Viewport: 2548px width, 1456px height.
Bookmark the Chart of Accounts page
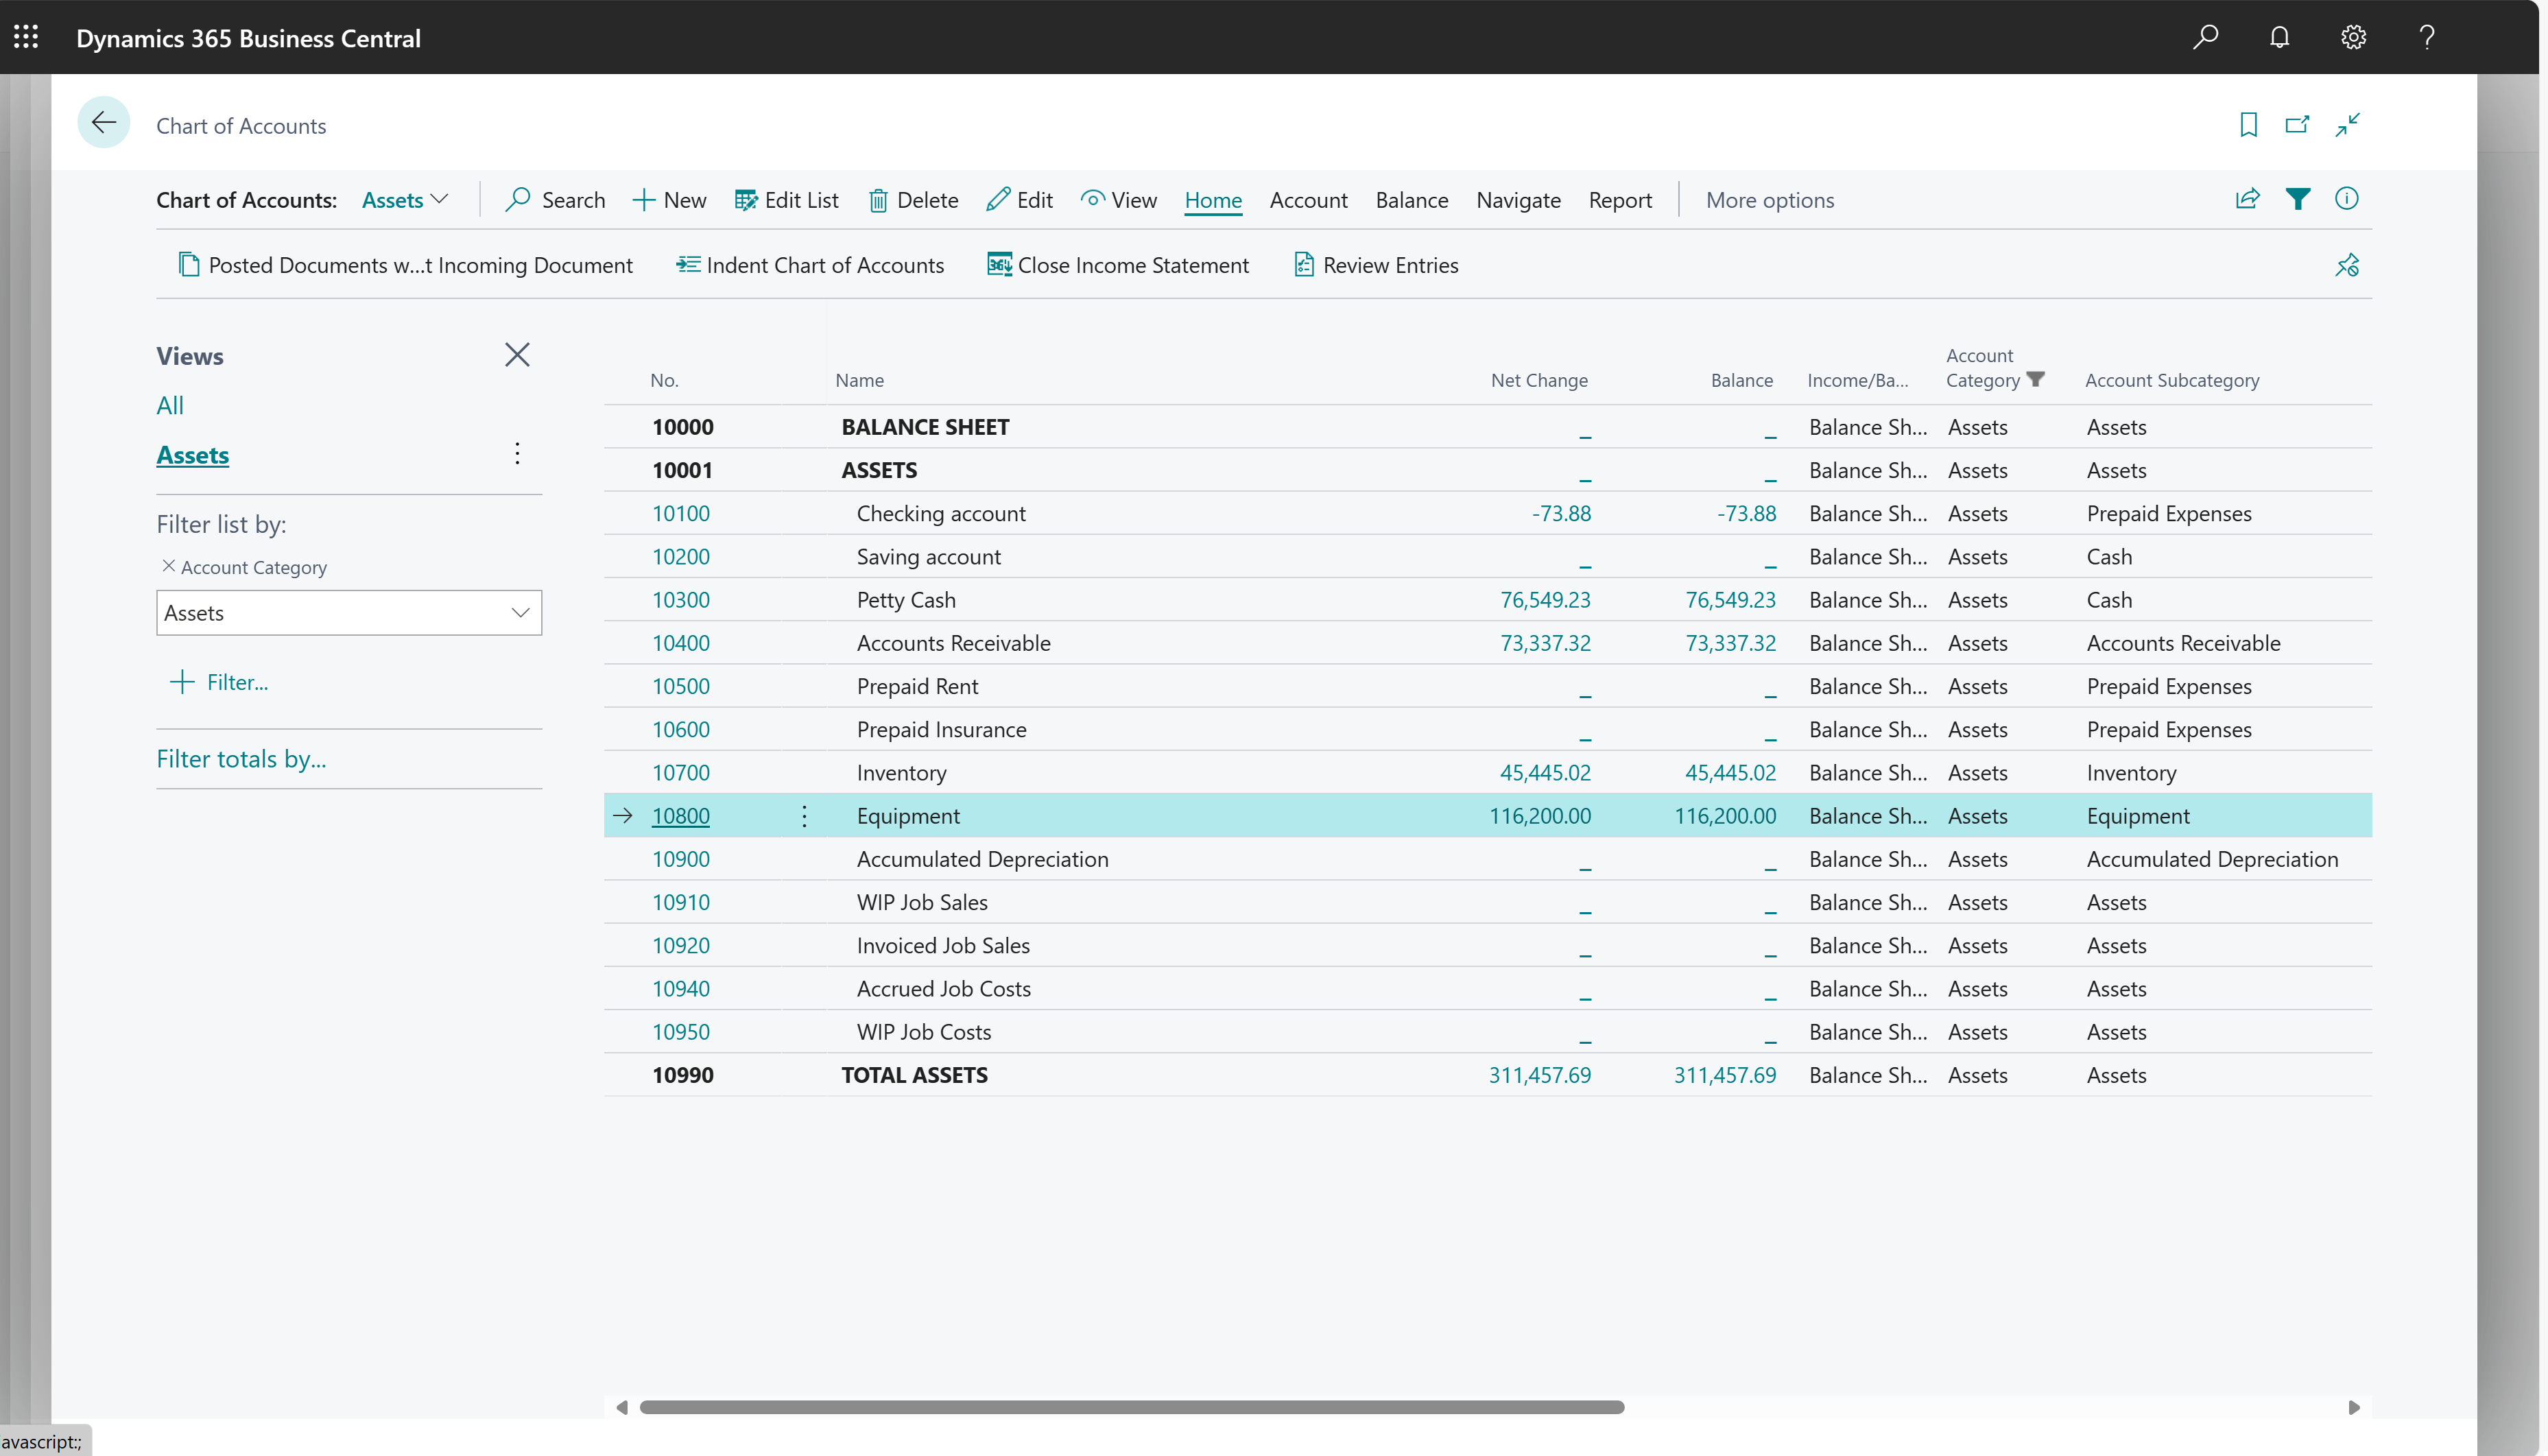(x=2248, y=124)
